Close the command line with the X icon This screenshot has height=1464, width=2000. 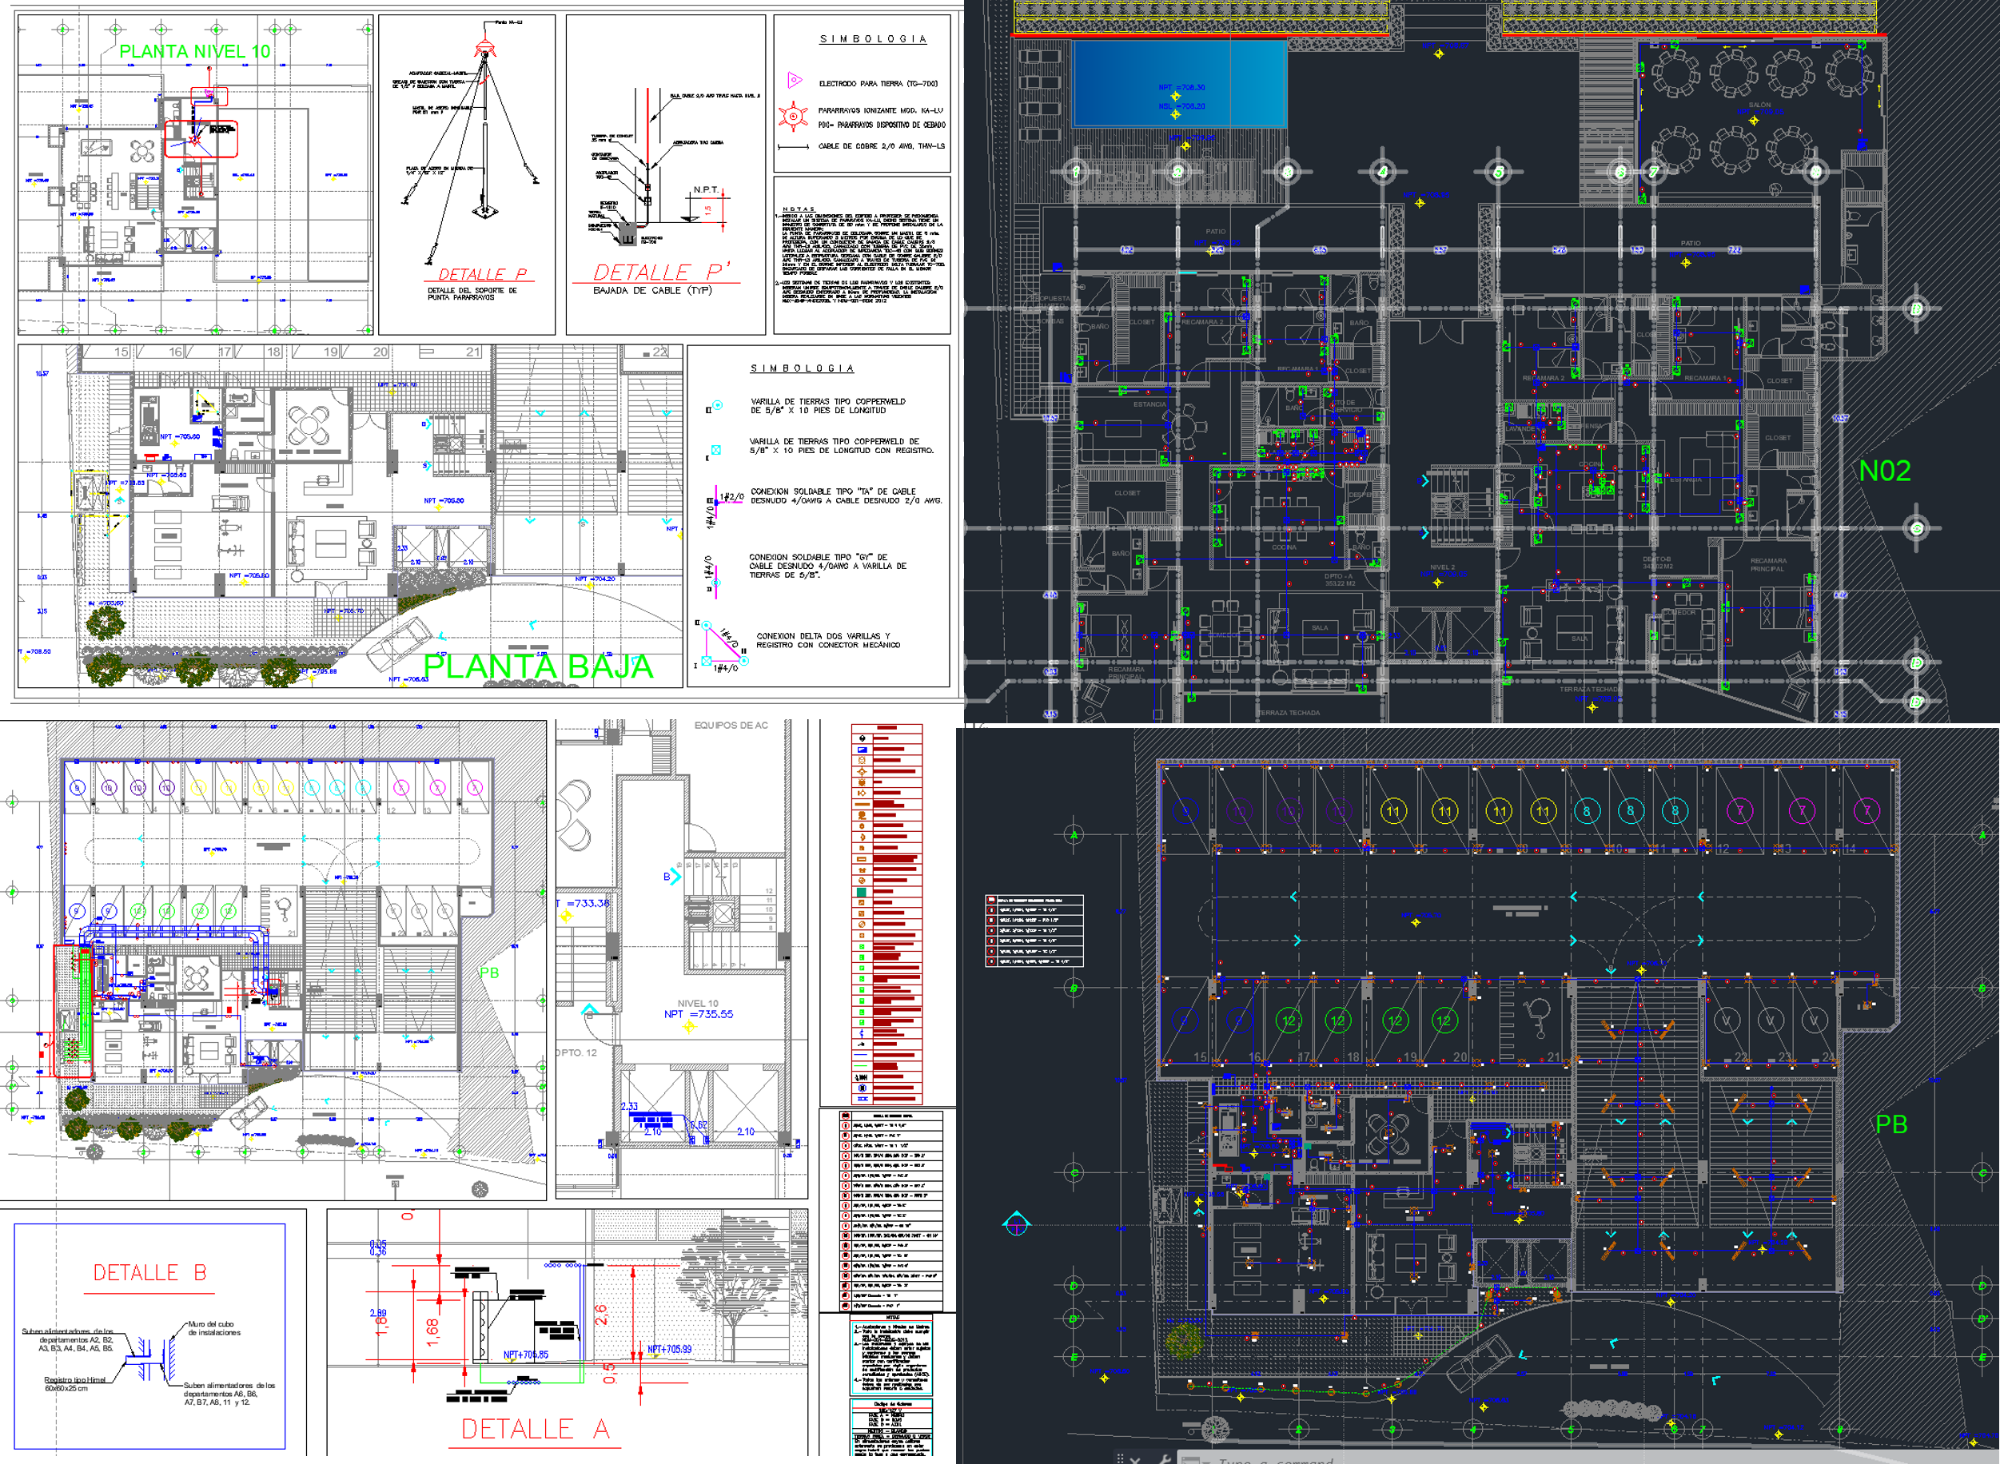tap(1135, 1460)
